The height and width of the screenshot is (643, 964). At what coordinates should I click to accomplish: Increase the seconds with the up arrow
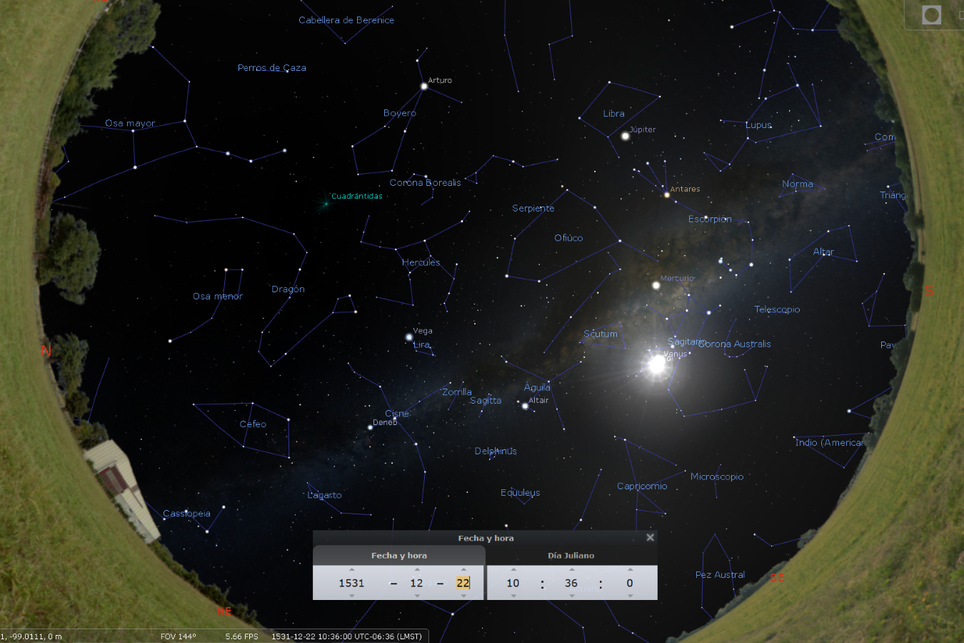pos(630,570)
